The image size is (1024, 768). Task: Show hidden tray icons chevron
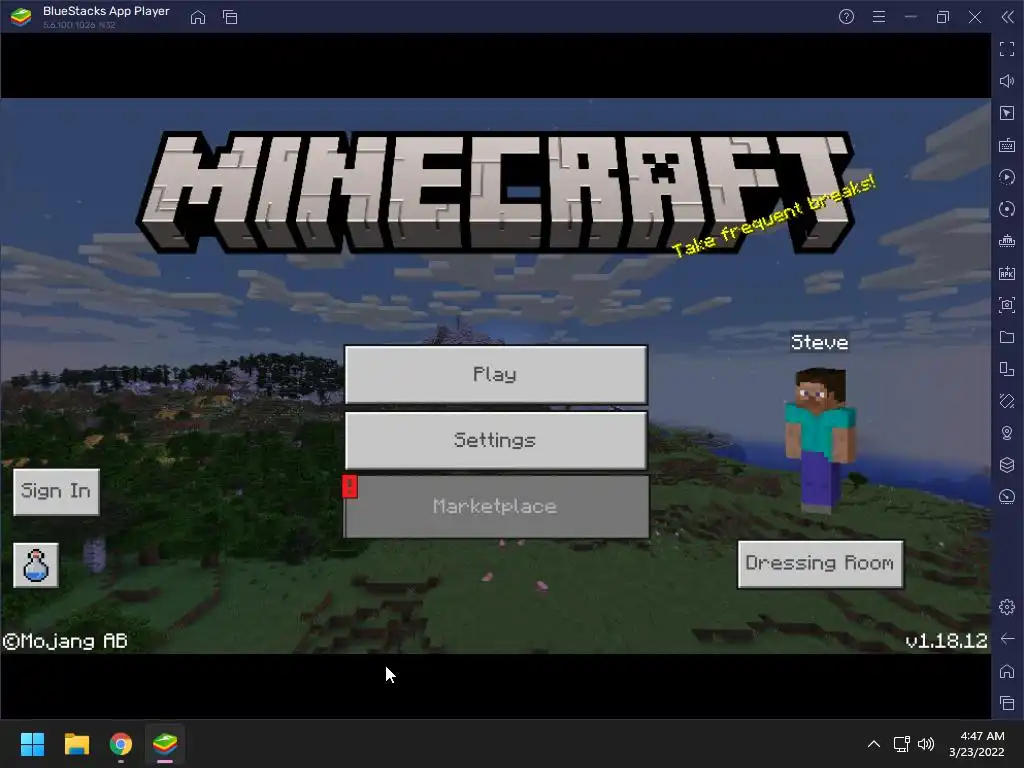click(873, 744)
